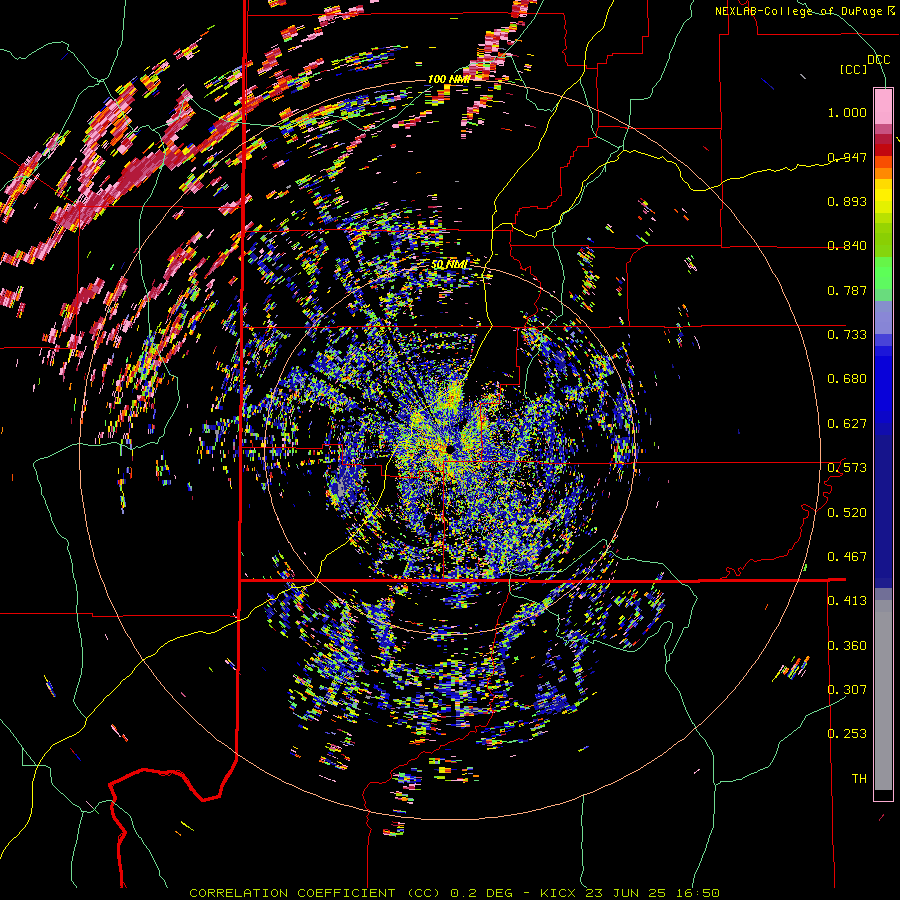Click the gray segment of the color bar
900x900 pixels.
883,695
